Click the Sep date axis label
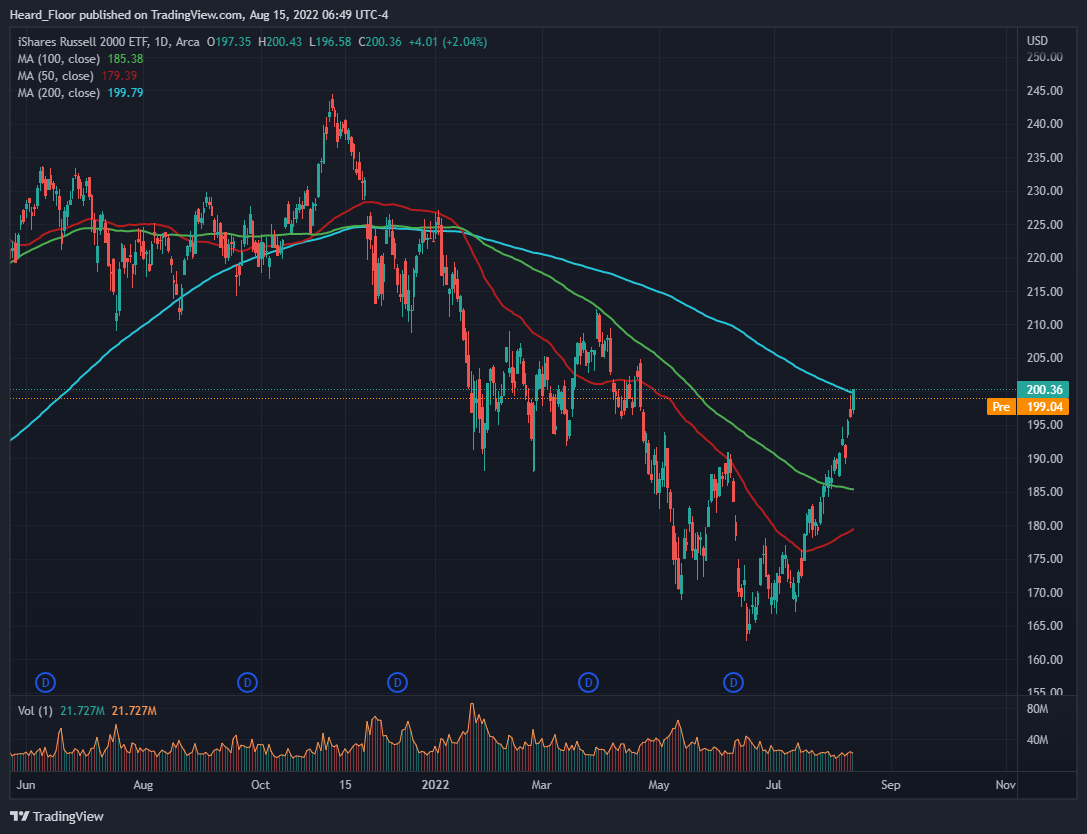 890,785
